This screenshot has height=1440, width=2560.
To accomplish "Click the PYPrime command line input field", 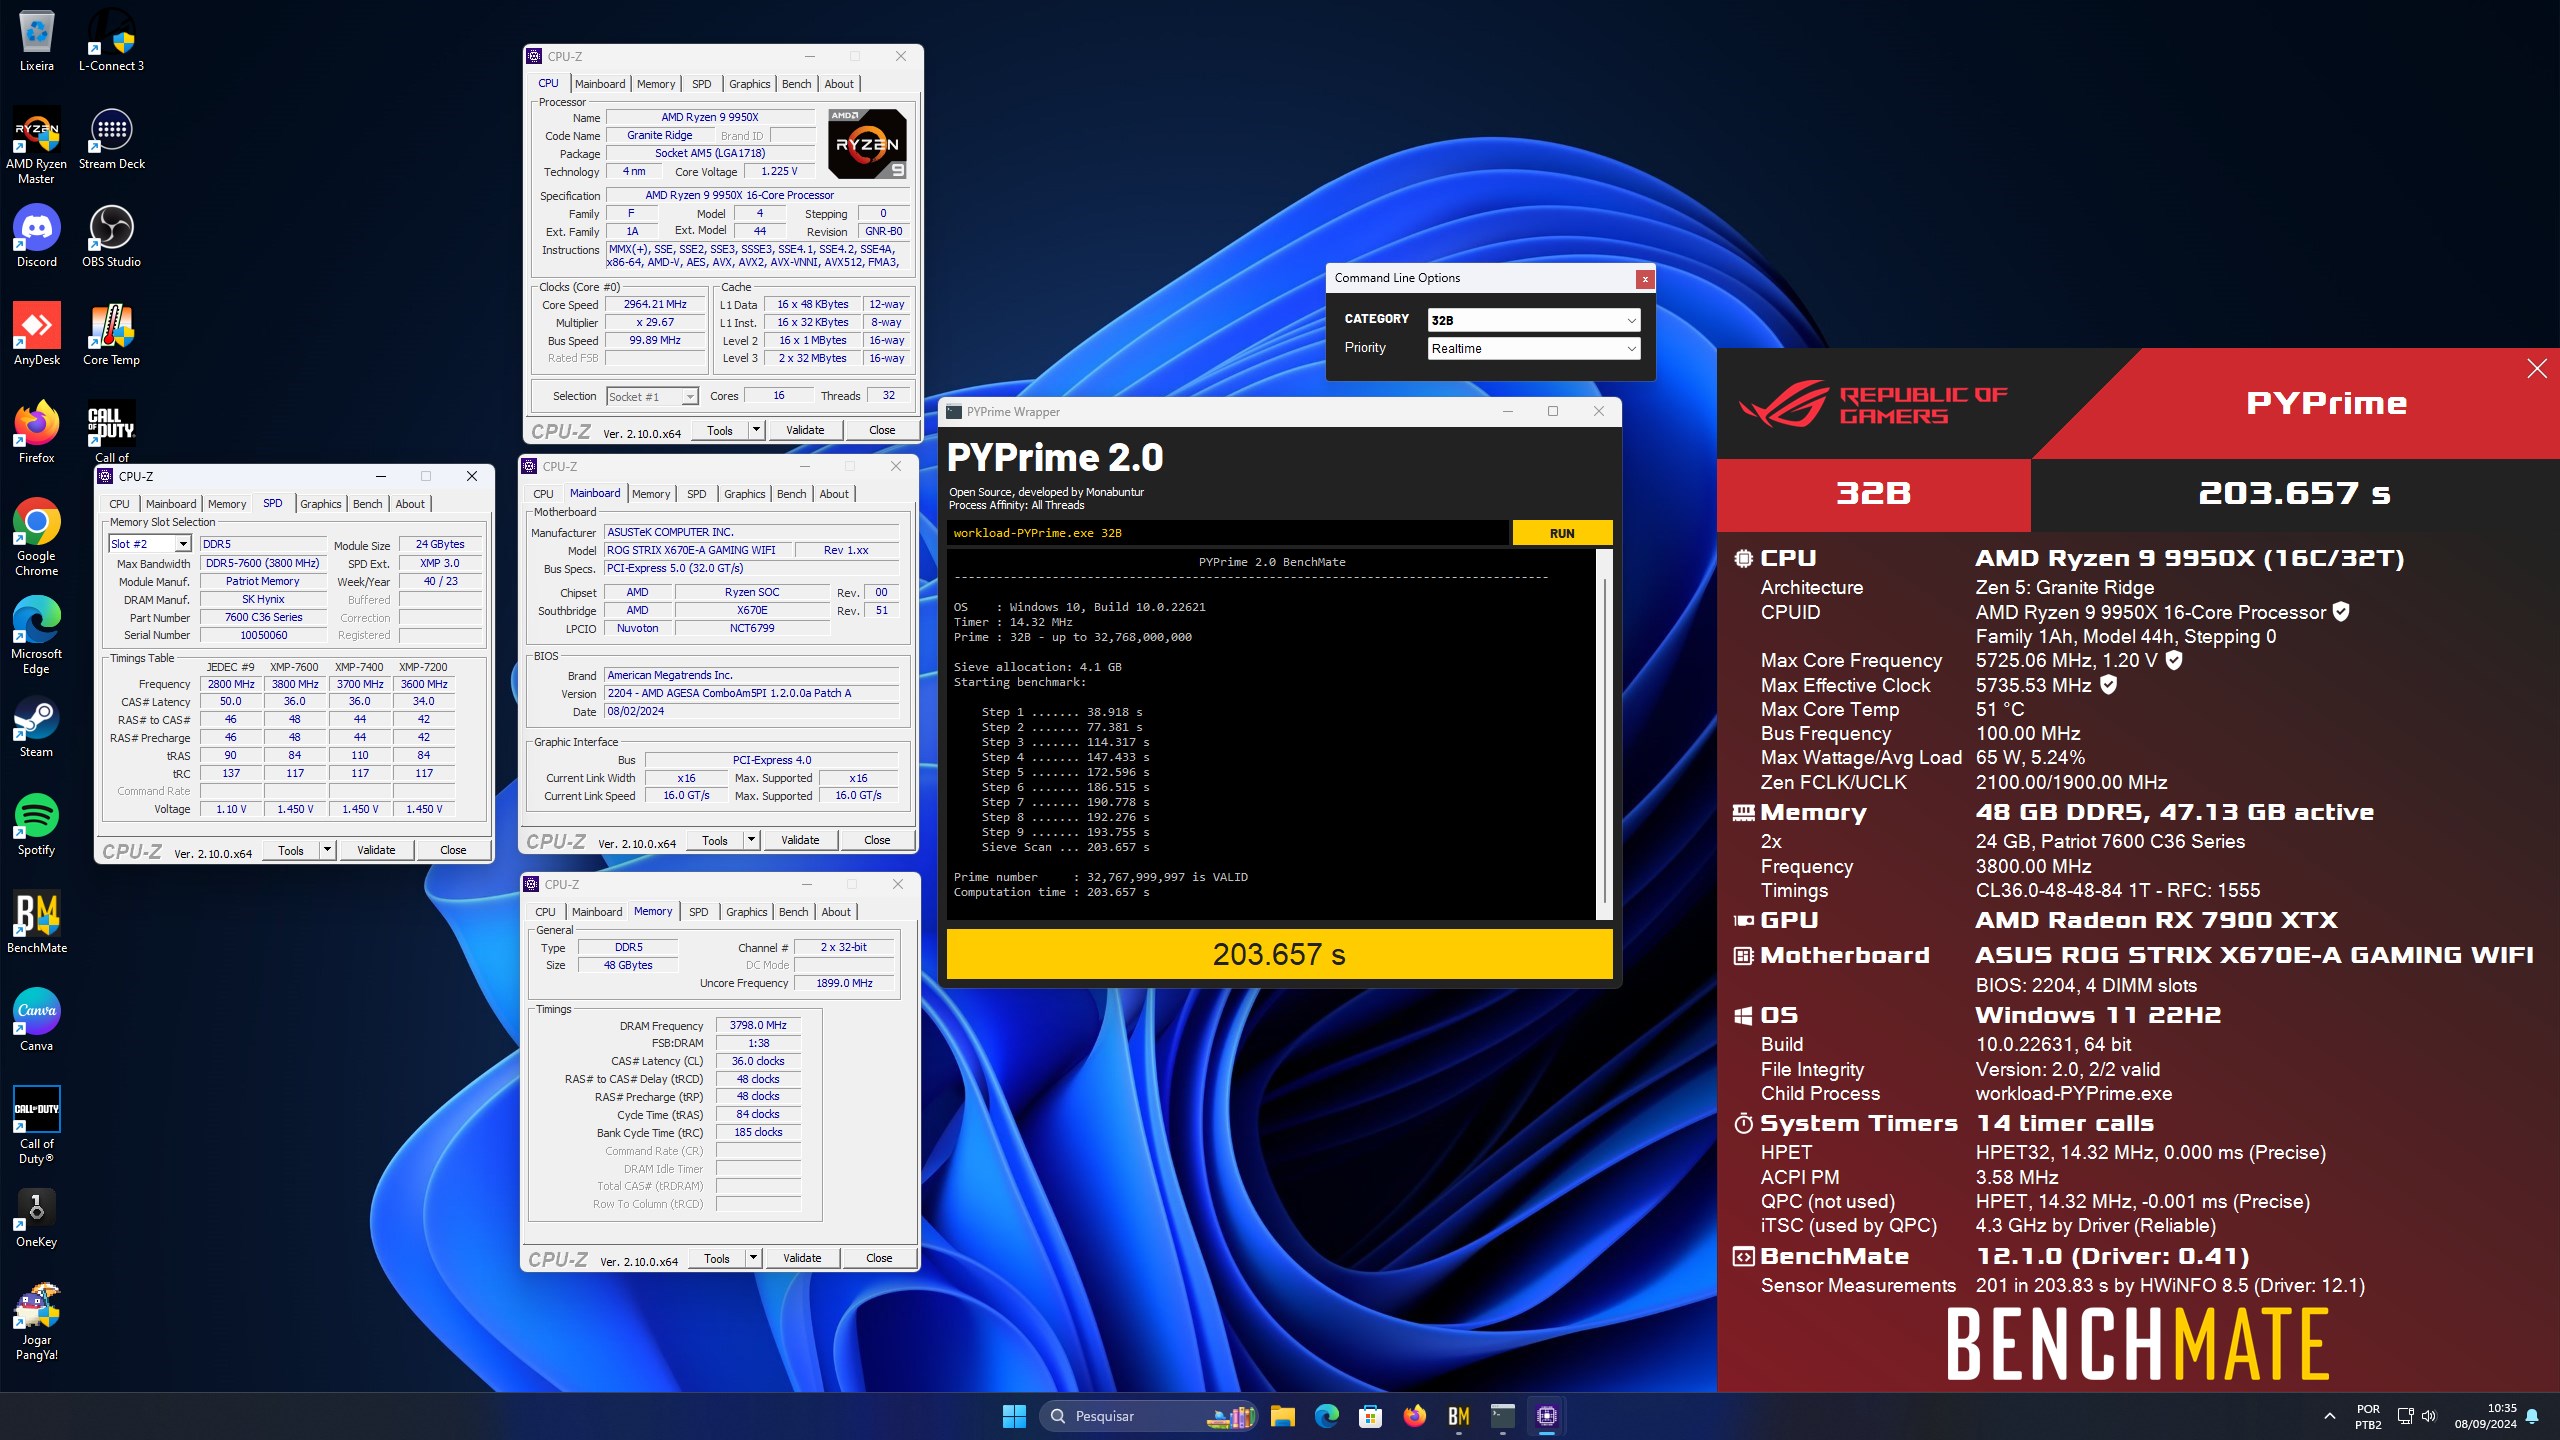I will pyautogui.click(x=1228, y=533).
